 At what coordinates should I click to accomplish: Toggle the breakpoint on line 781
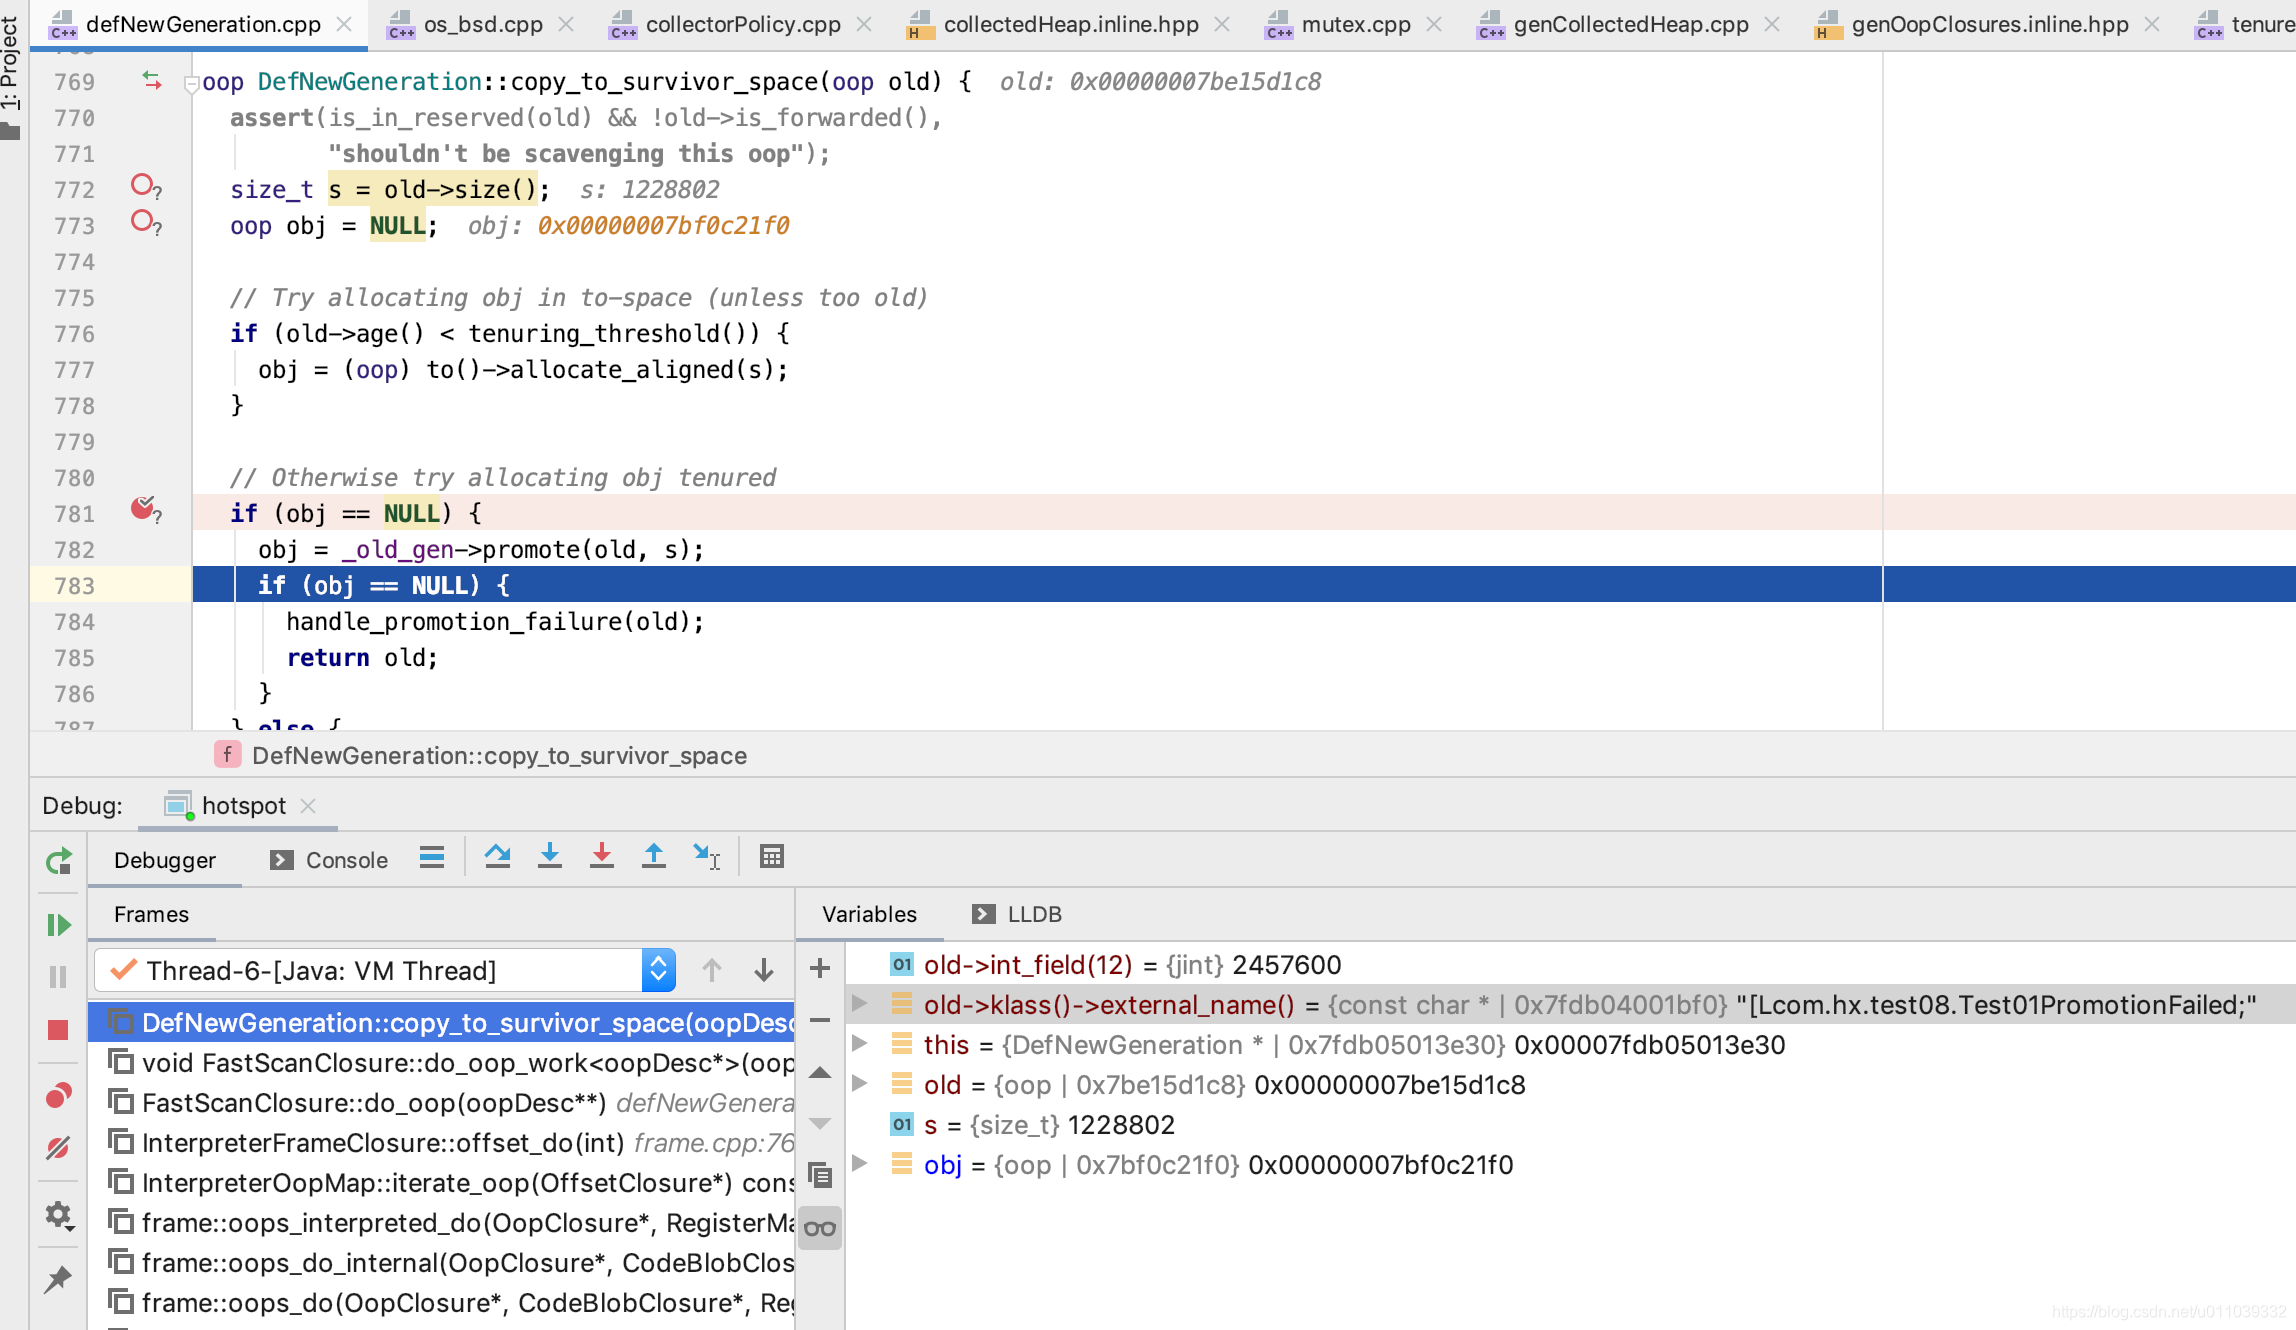[x=143, y=509]
